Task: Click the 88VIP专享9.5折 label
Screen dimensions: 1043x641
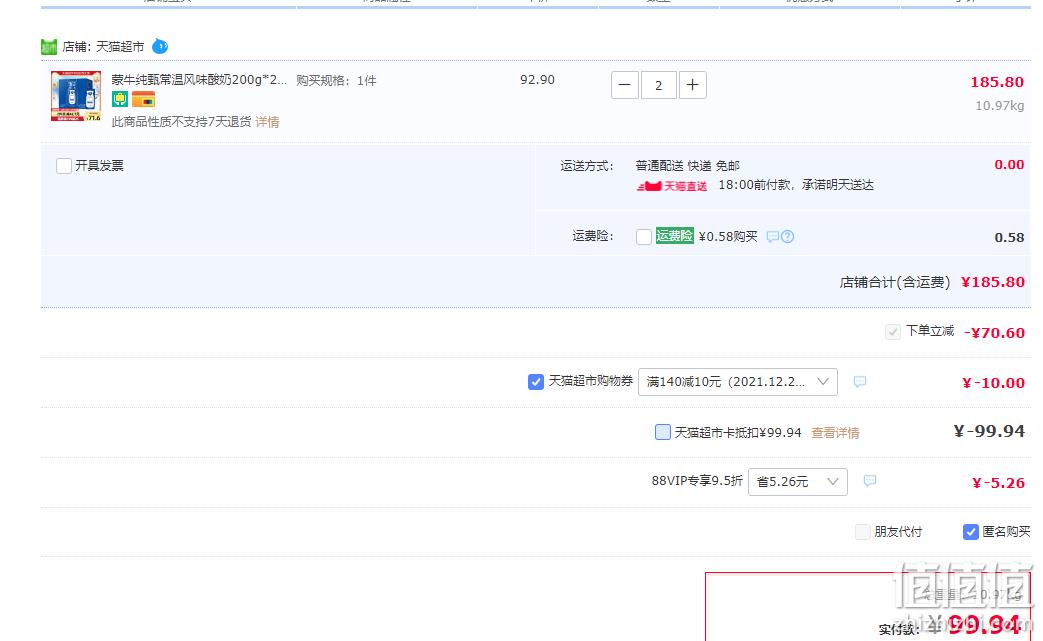Action: 696,481
